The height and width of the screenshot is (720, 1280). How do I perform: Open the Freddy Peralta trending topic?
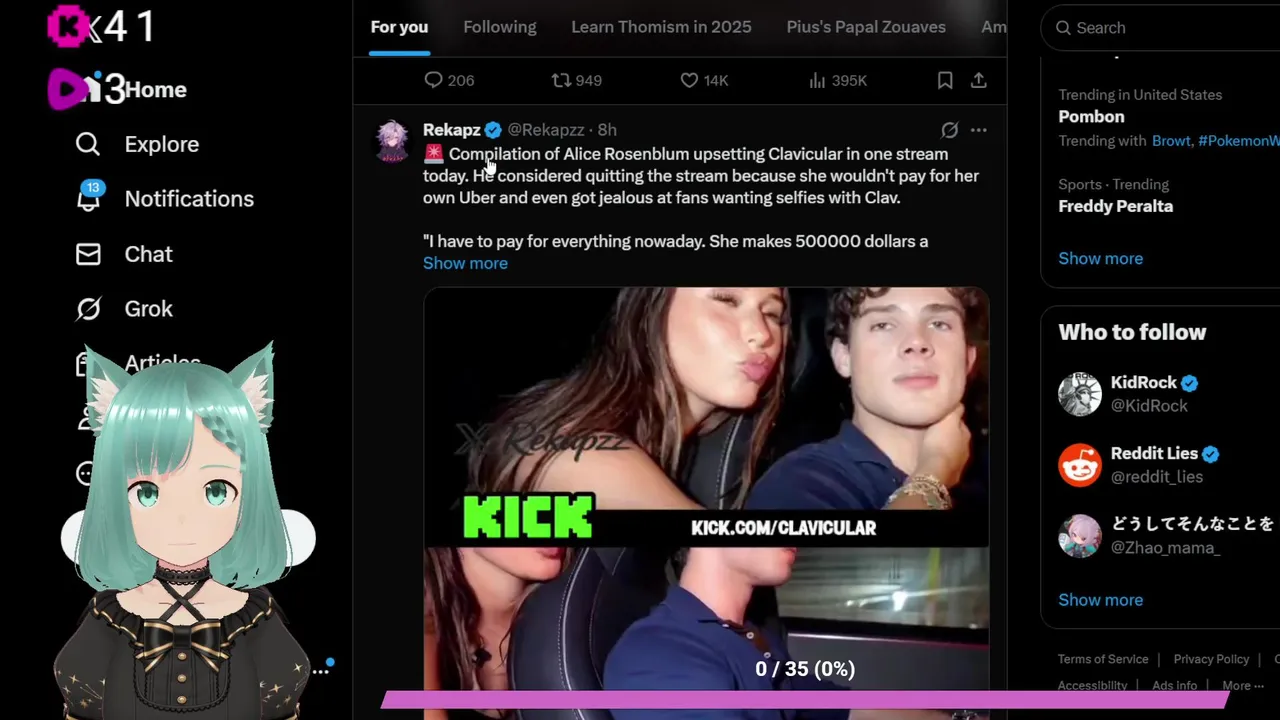click(1116, 206)
